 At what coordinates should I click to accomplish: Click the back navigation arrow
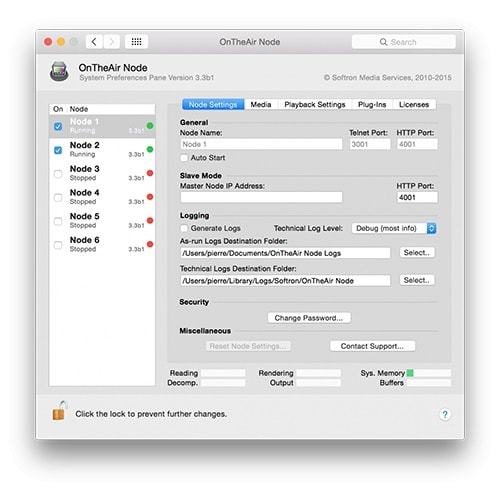pos(94,42)
